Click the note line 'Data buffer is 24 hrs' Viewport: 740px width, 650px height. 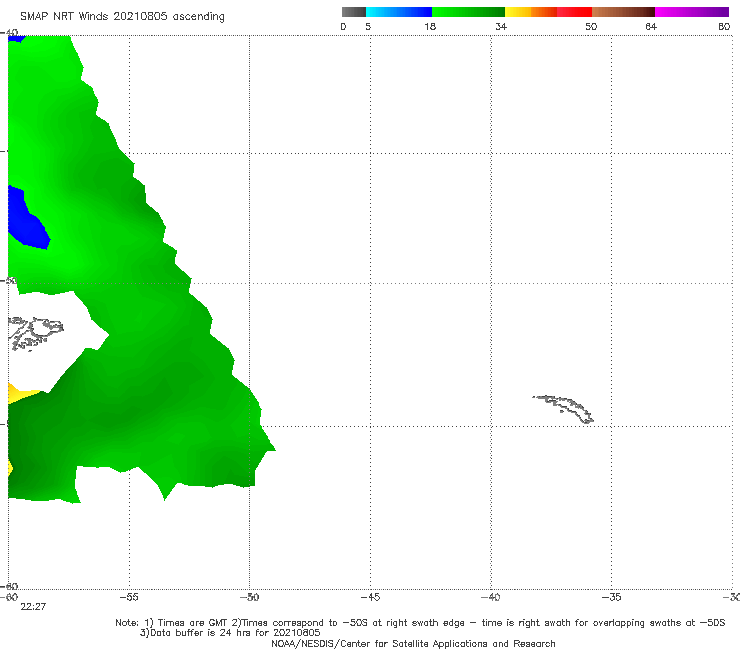[230, 633]
